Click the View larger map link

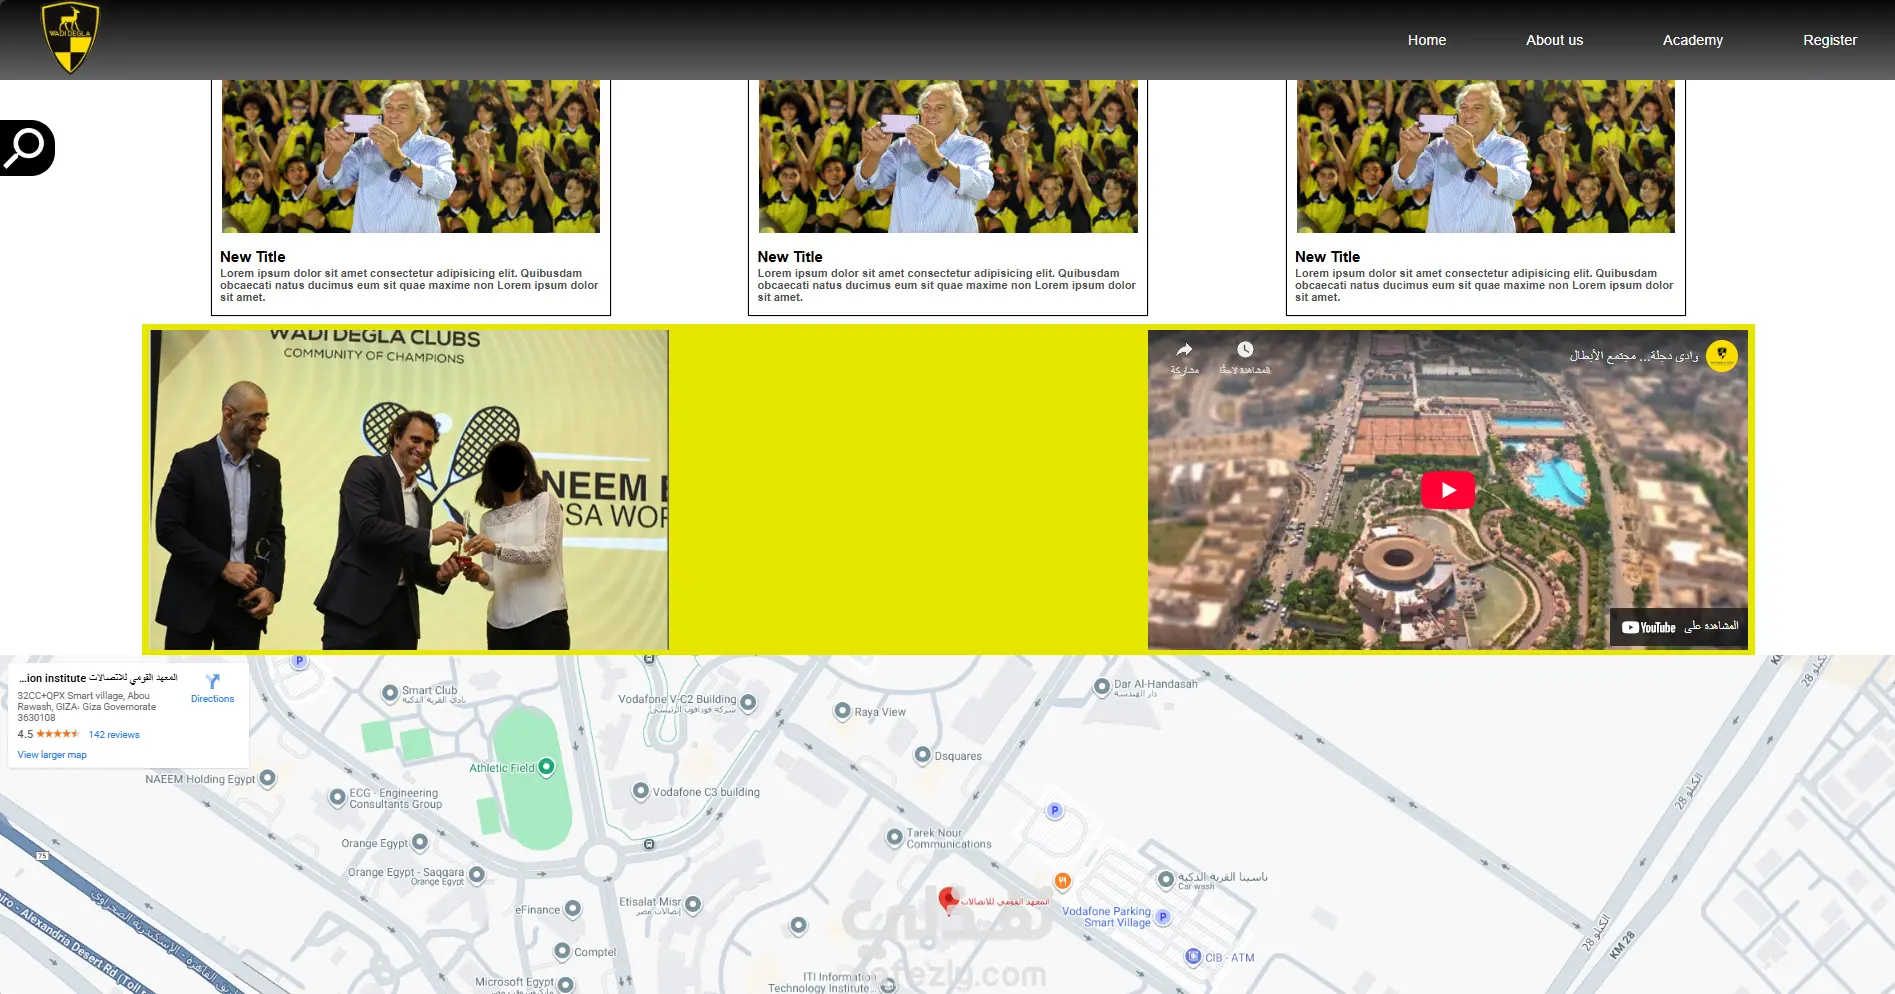52,755
